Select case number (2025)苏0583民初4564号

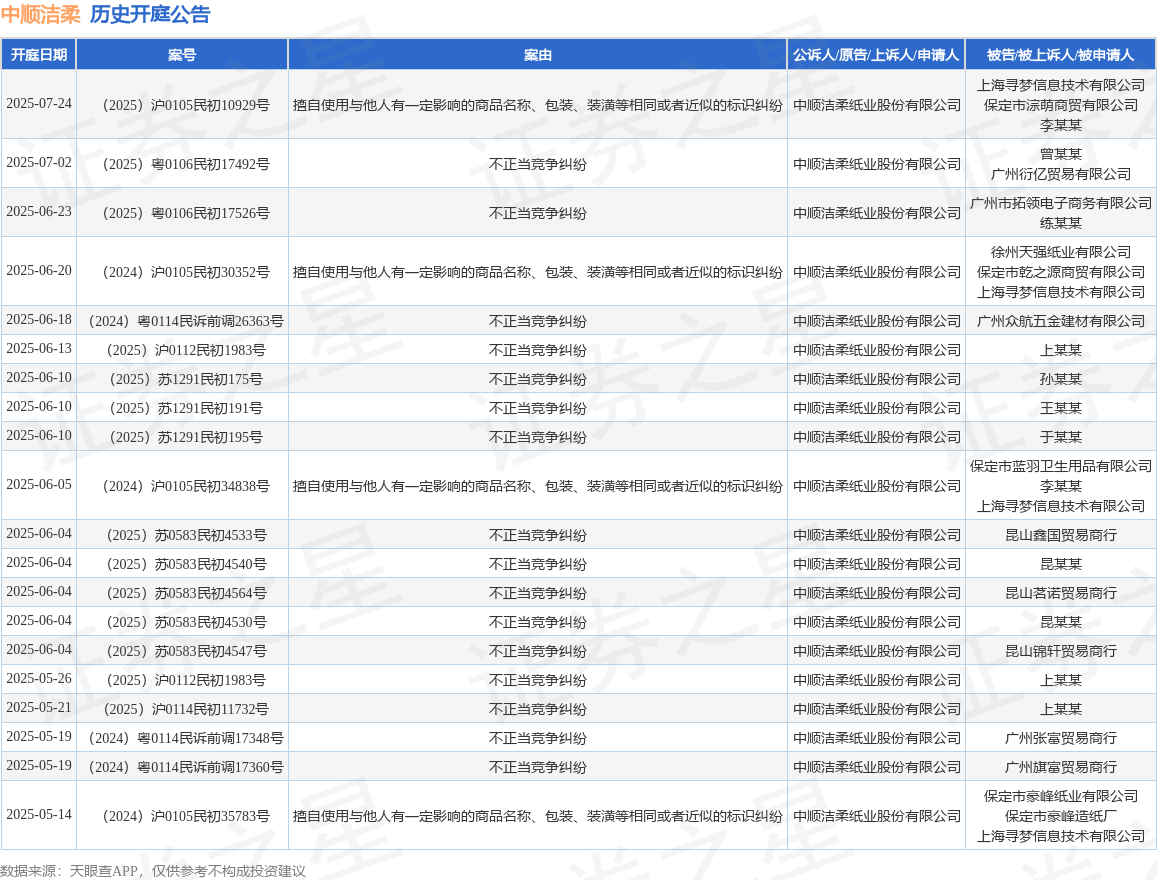tap(182, 593)
